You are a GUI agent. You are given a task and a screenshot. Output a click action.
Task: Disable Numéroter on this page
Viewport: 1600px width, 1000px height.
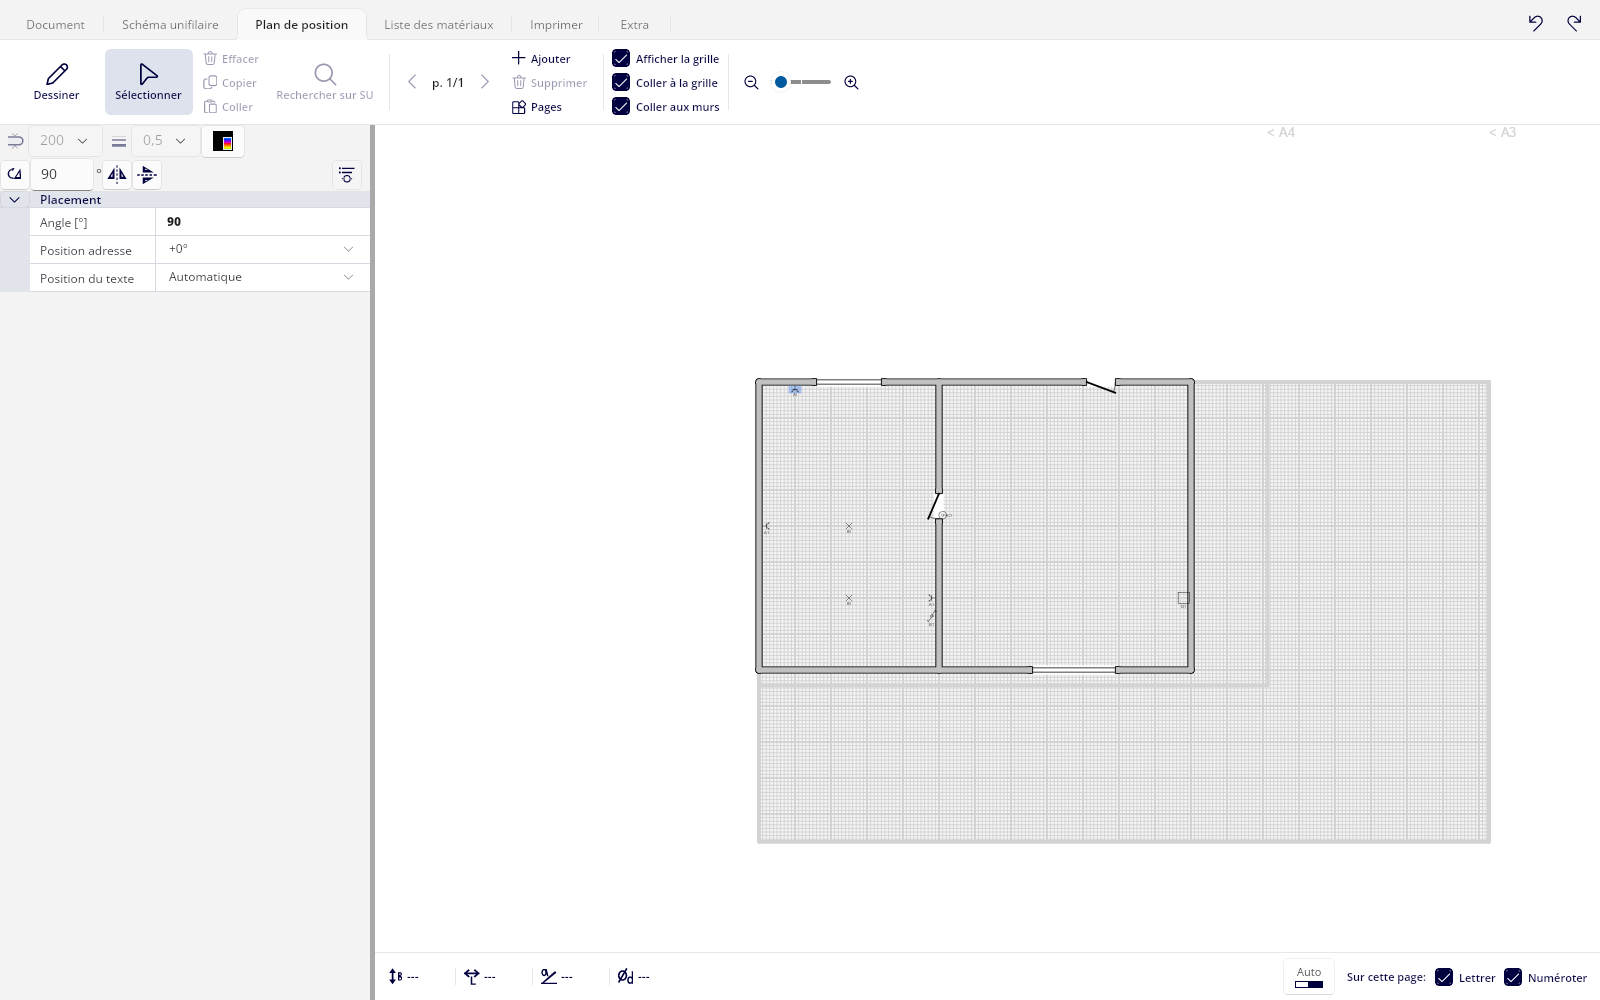(x=1513, y=977)
